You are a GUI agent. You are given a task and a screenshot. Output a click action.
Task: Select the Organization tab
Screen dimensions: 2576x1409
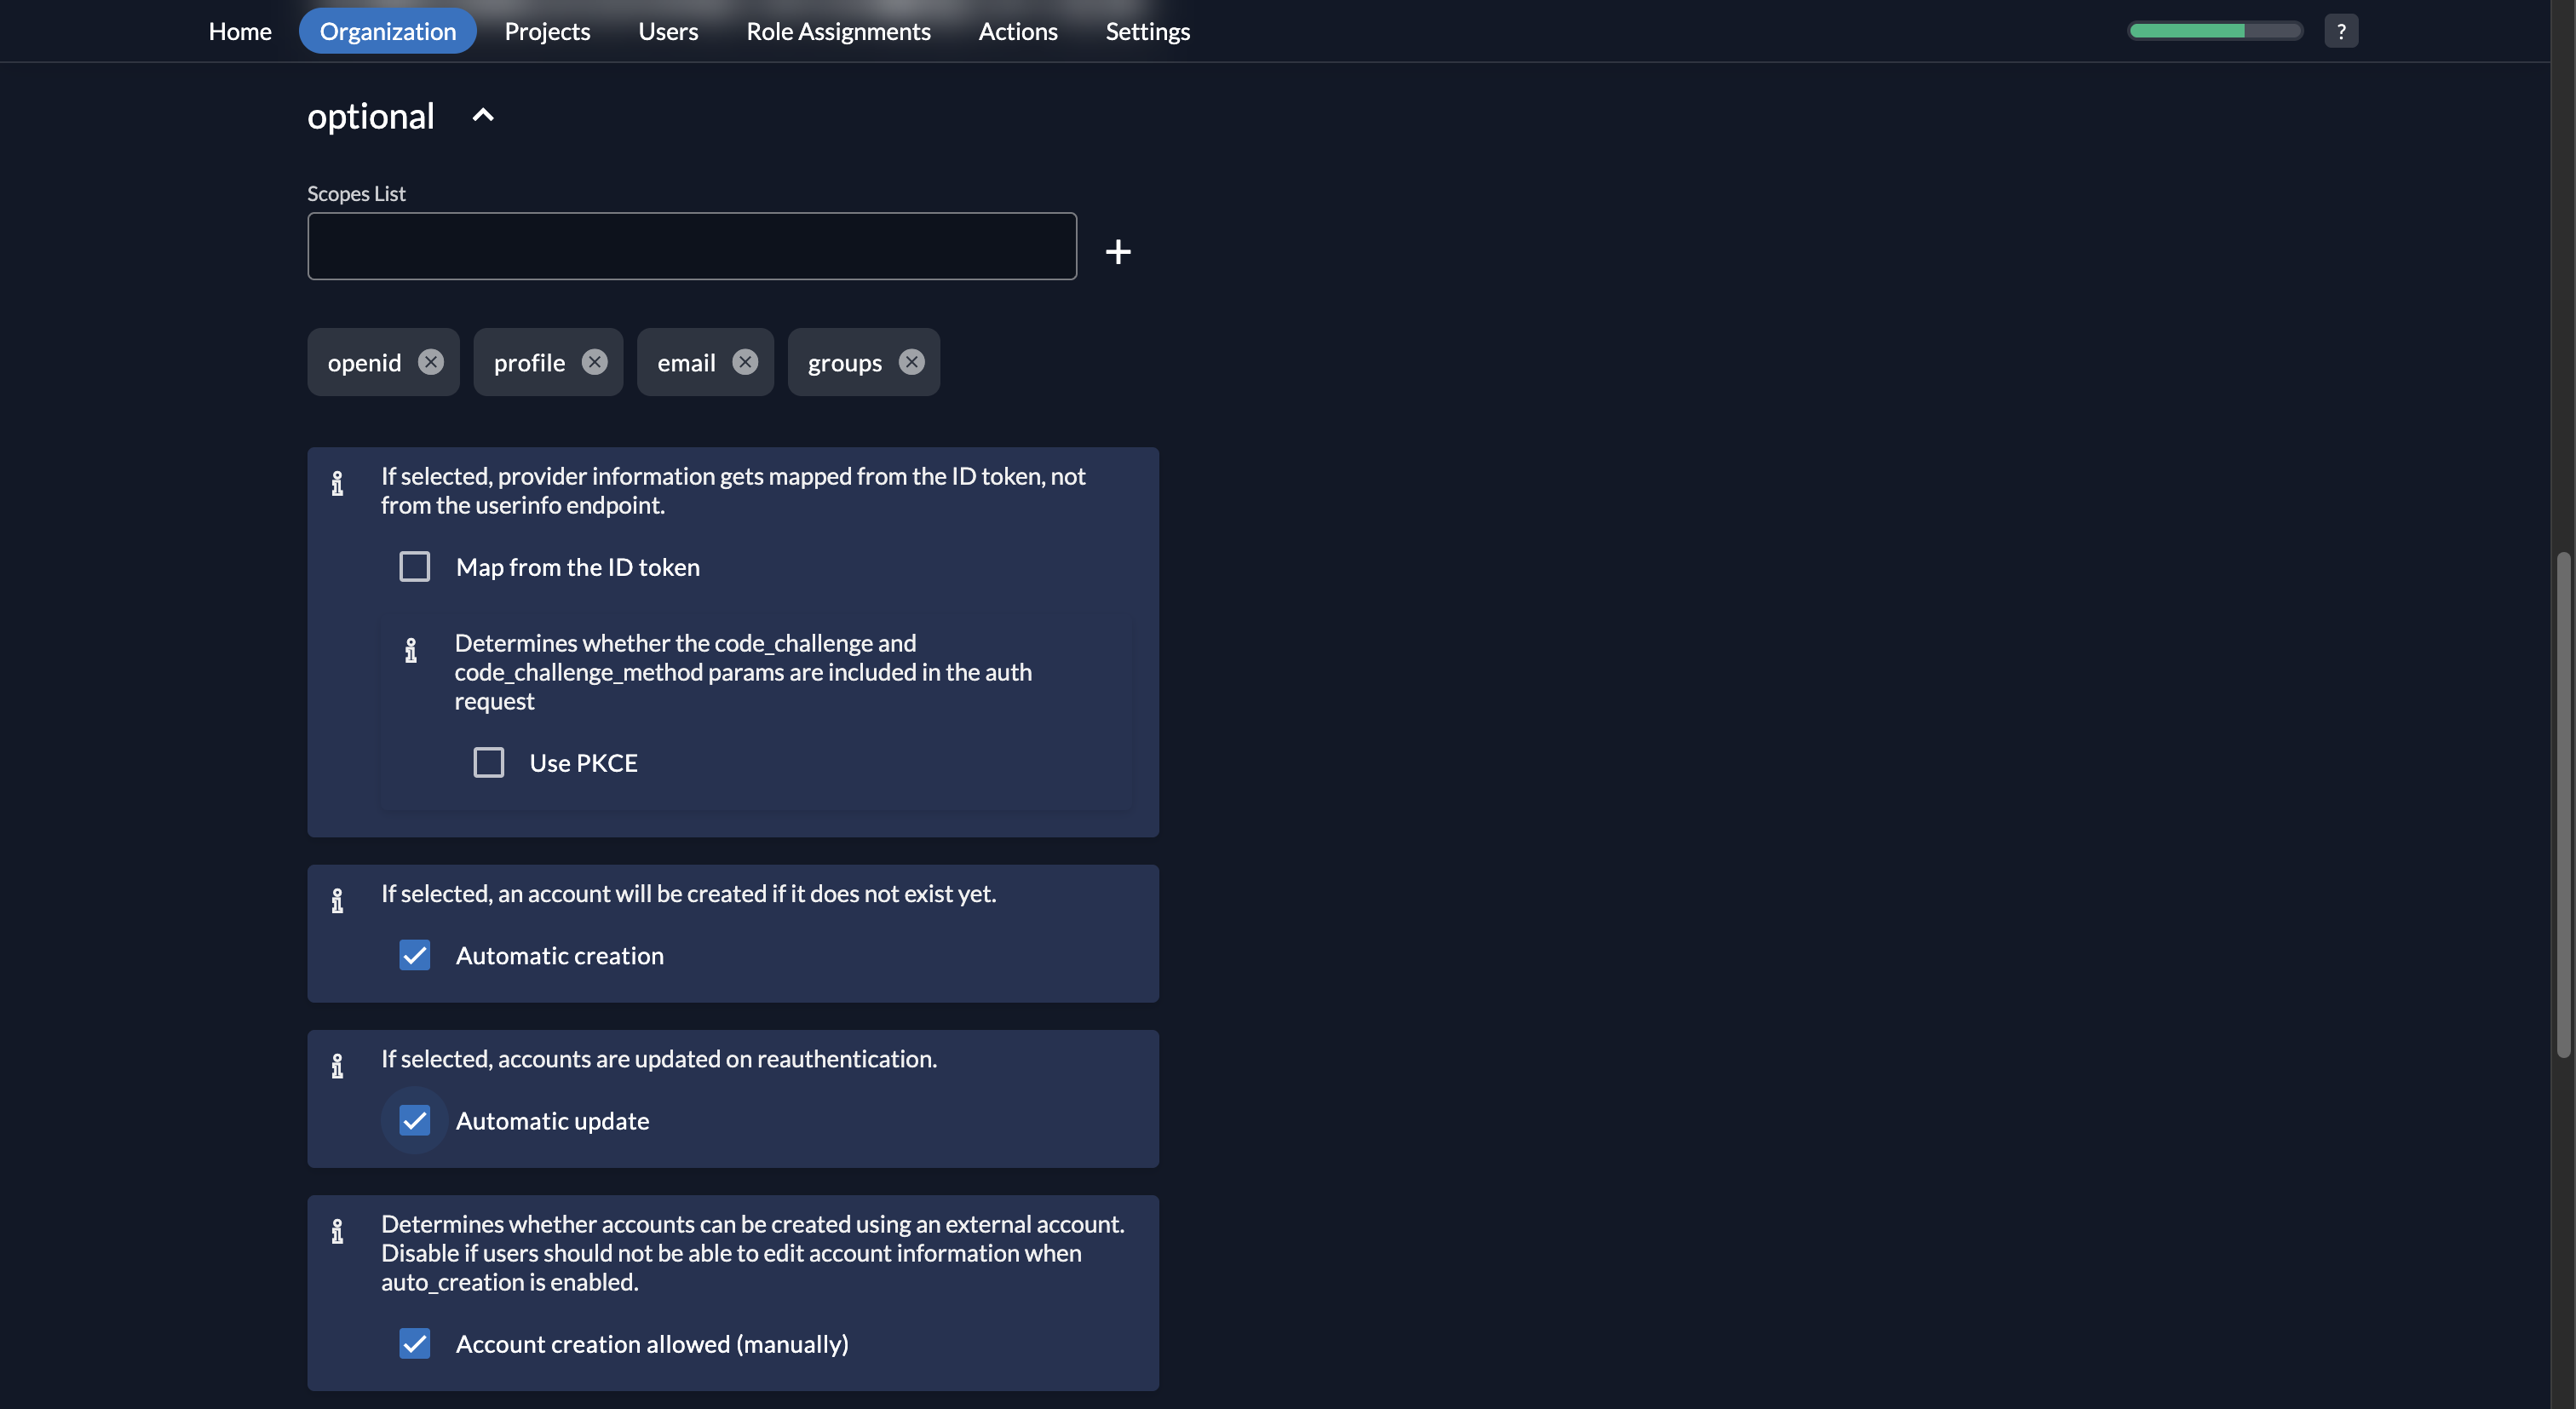[x=388, y=31]
